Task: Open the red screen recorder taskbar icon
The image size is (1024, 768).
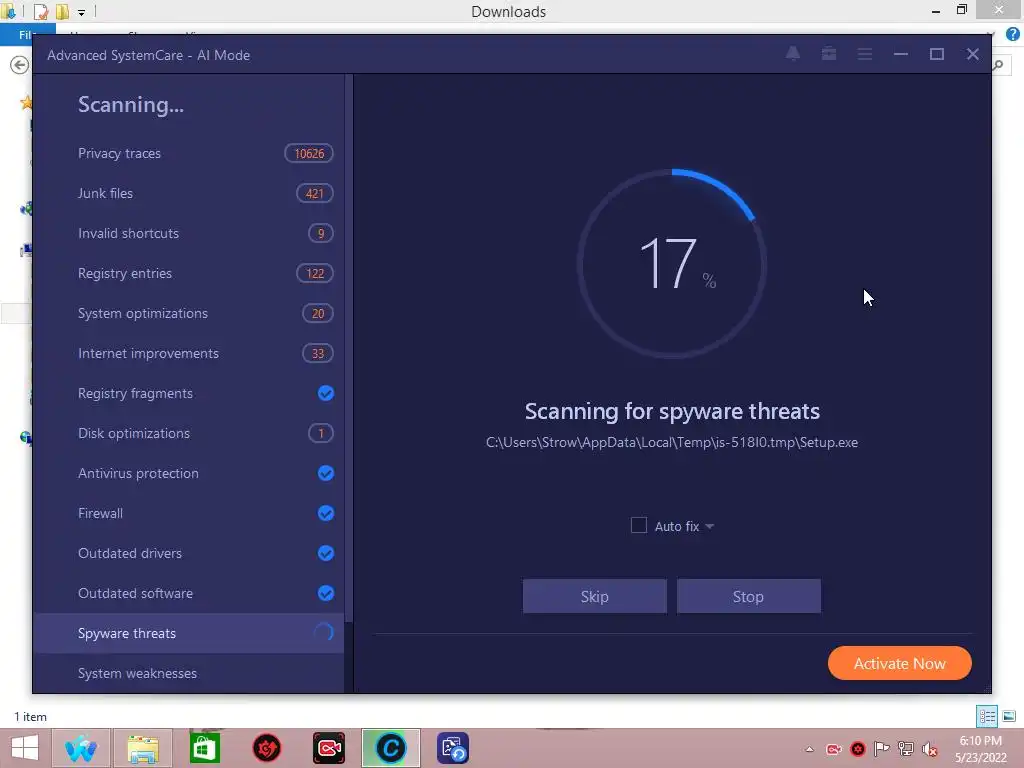Action: (328, 748)
